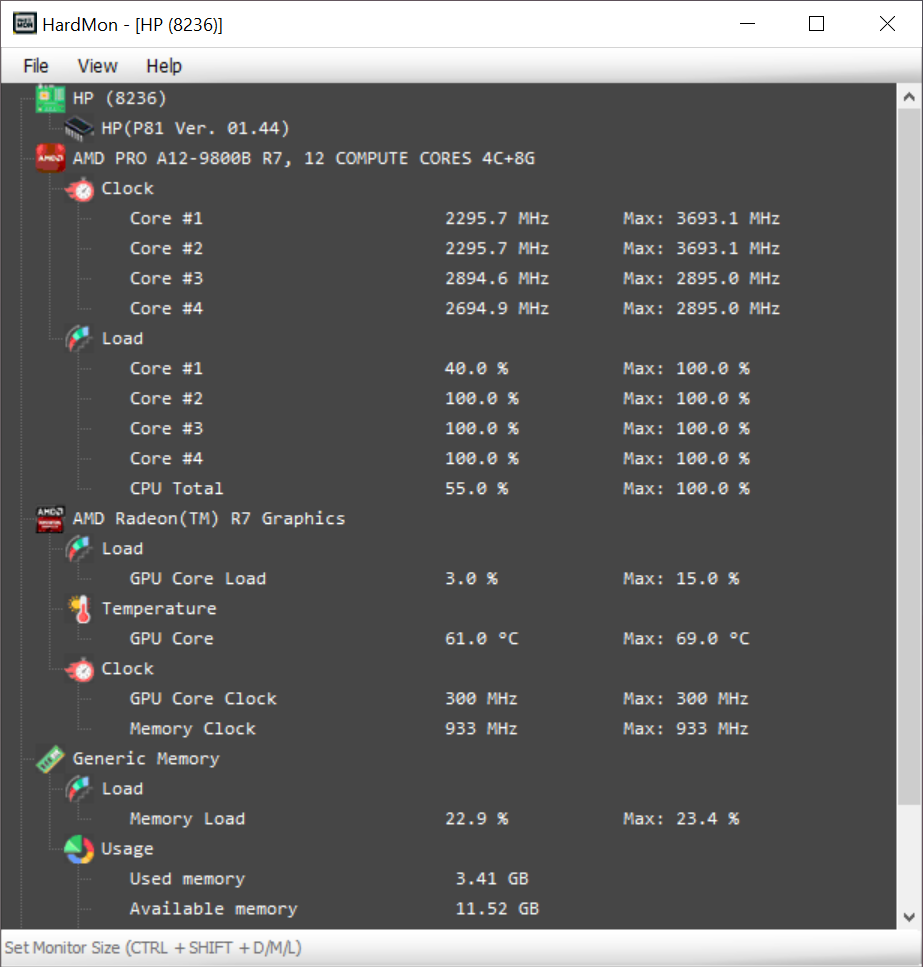Select Clock Core #4 row
This screenshot has height=967, width=923.
tap(455, 308)
